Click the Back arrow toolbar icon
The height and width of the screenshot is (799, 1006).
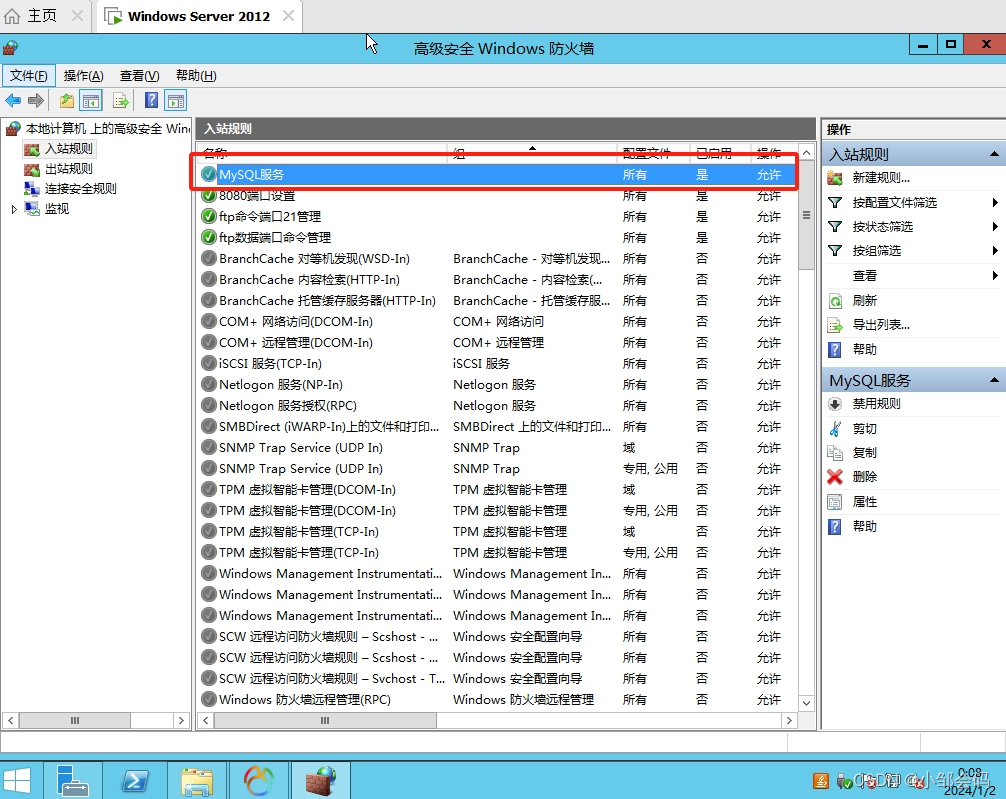click(13, 100)
